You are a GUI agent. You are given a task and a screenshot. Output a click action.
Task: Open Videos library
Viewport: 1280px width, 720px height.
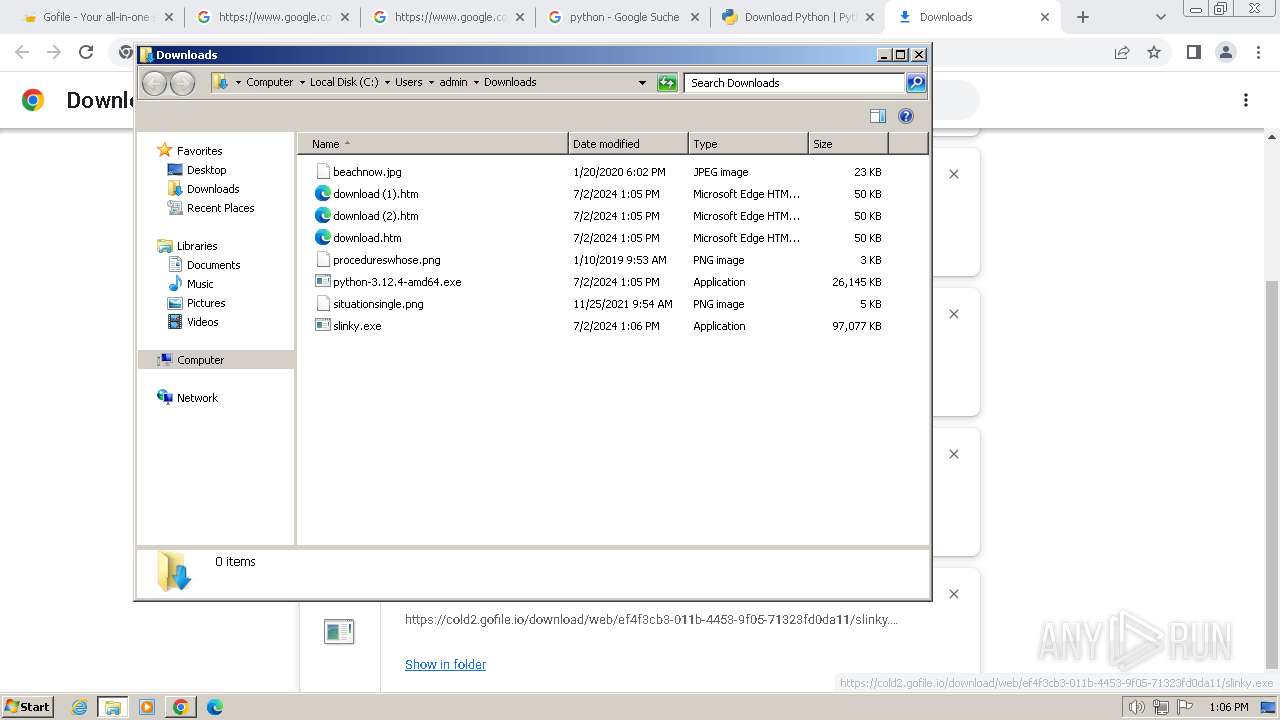[202, 322]
